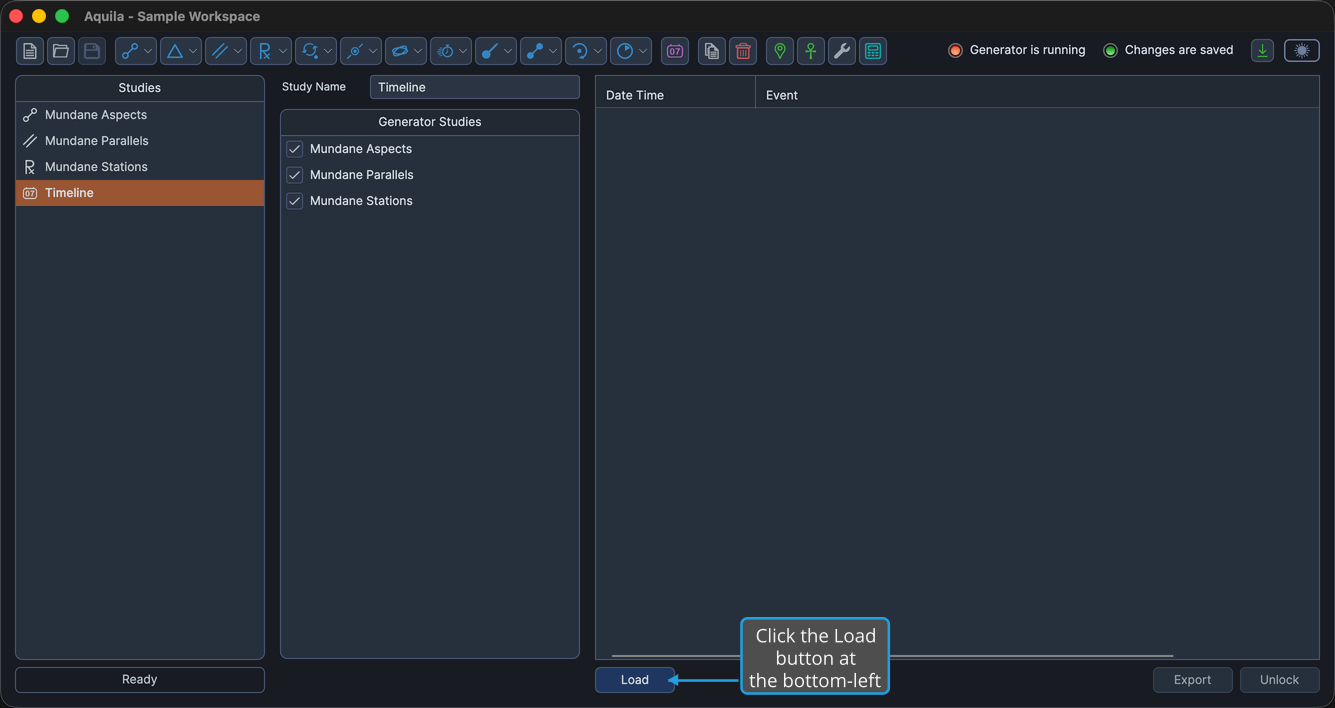Click the Ready status bar
The image size is (1335, 708).
coord(140,680)
